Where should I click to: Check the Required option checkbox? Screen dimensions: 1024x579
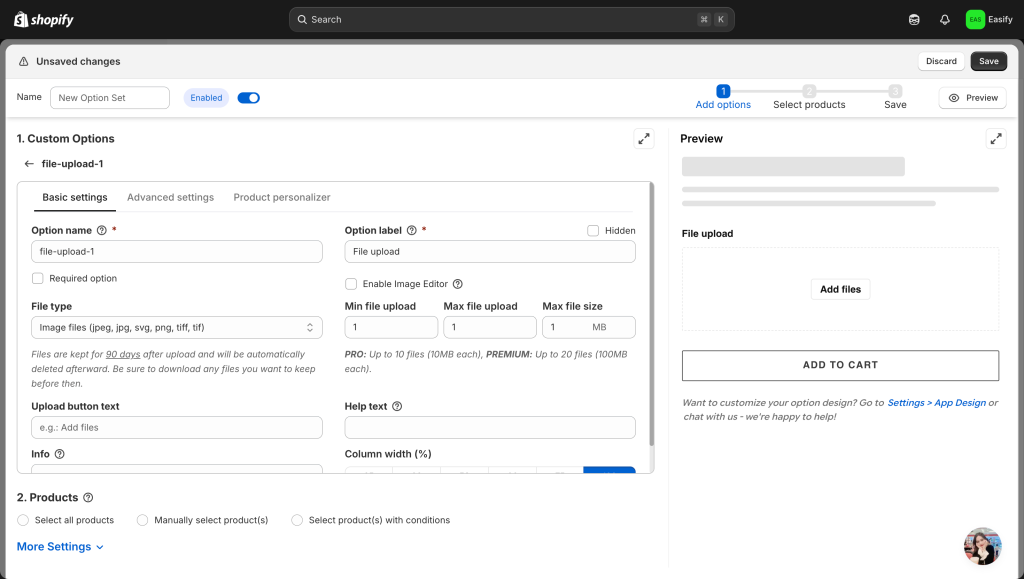tap(38, 279)
